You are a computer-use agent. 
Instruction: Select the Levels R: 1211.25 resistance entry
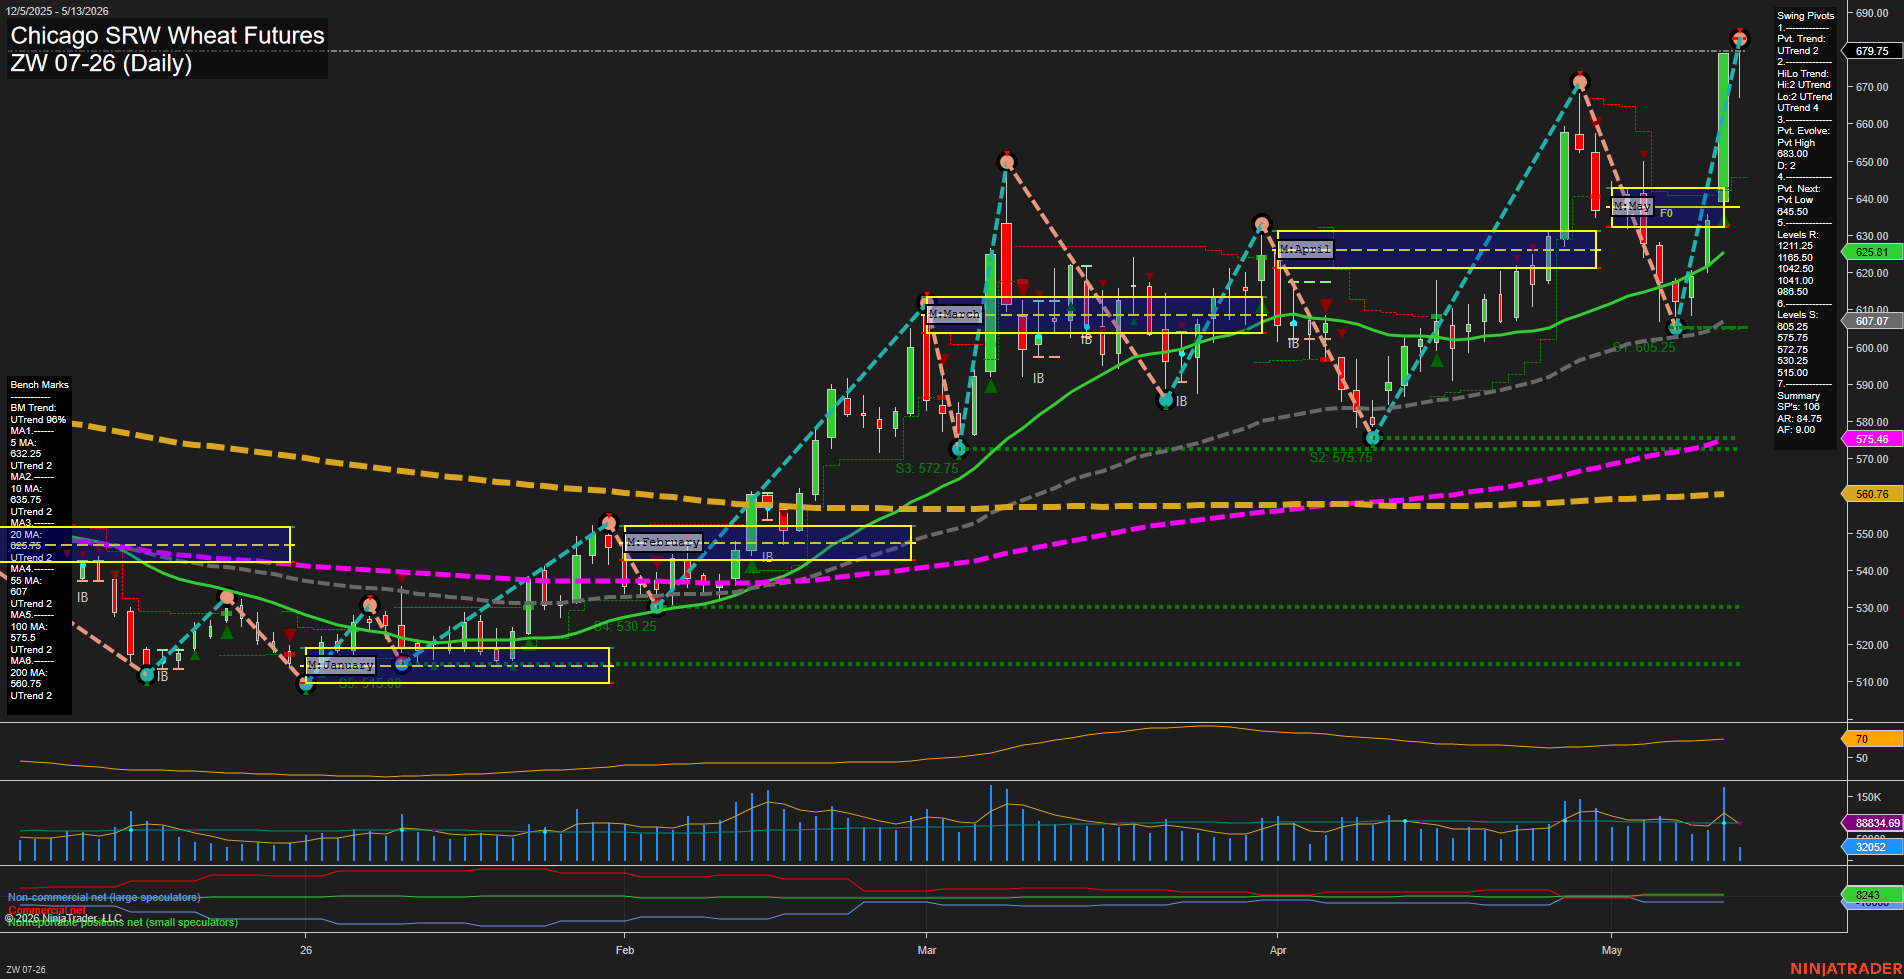point(1798,240)
